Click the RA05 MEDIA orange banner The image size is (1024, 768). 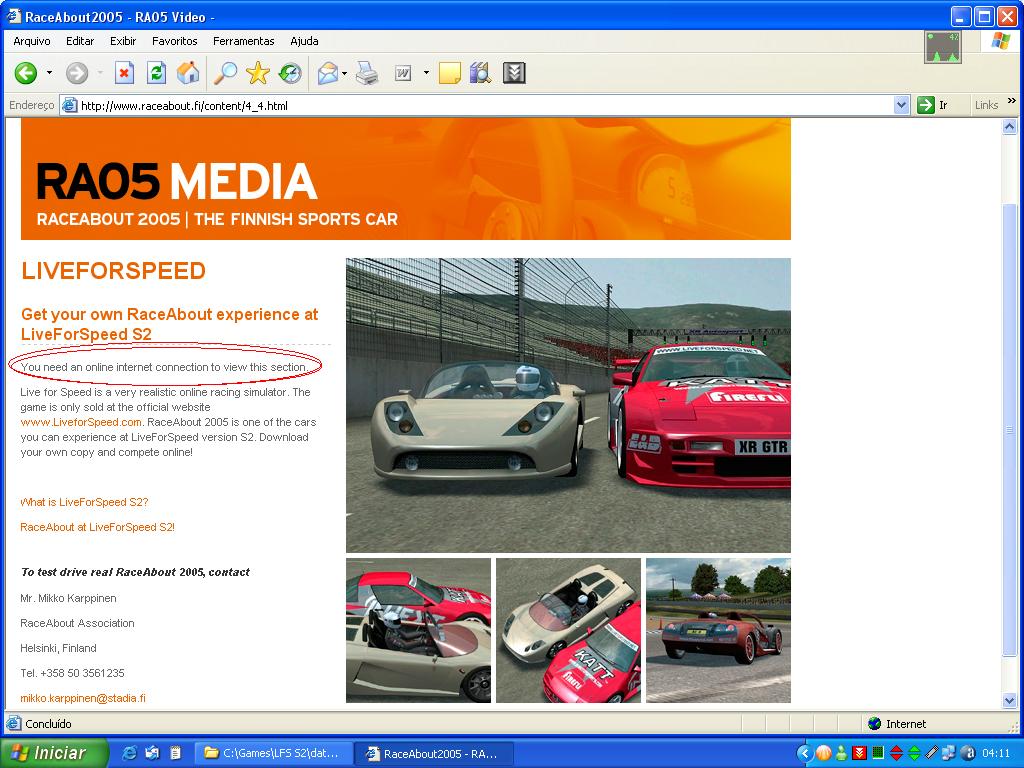pyautogui.click(x=406, y=179)
